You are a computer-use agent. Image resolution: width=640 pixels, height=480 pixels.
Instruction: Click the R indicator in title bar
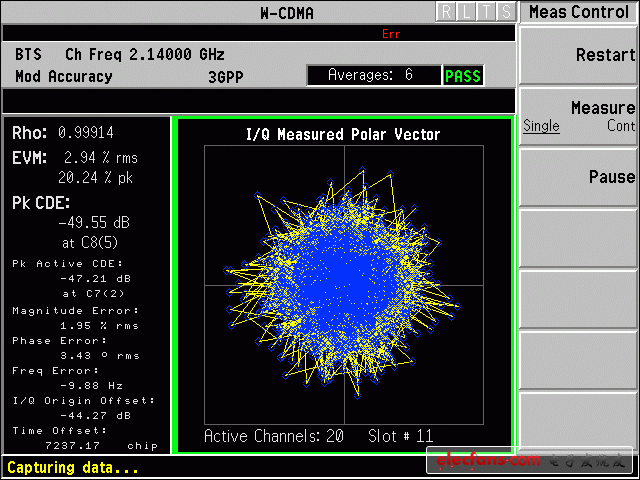point(446,11)
